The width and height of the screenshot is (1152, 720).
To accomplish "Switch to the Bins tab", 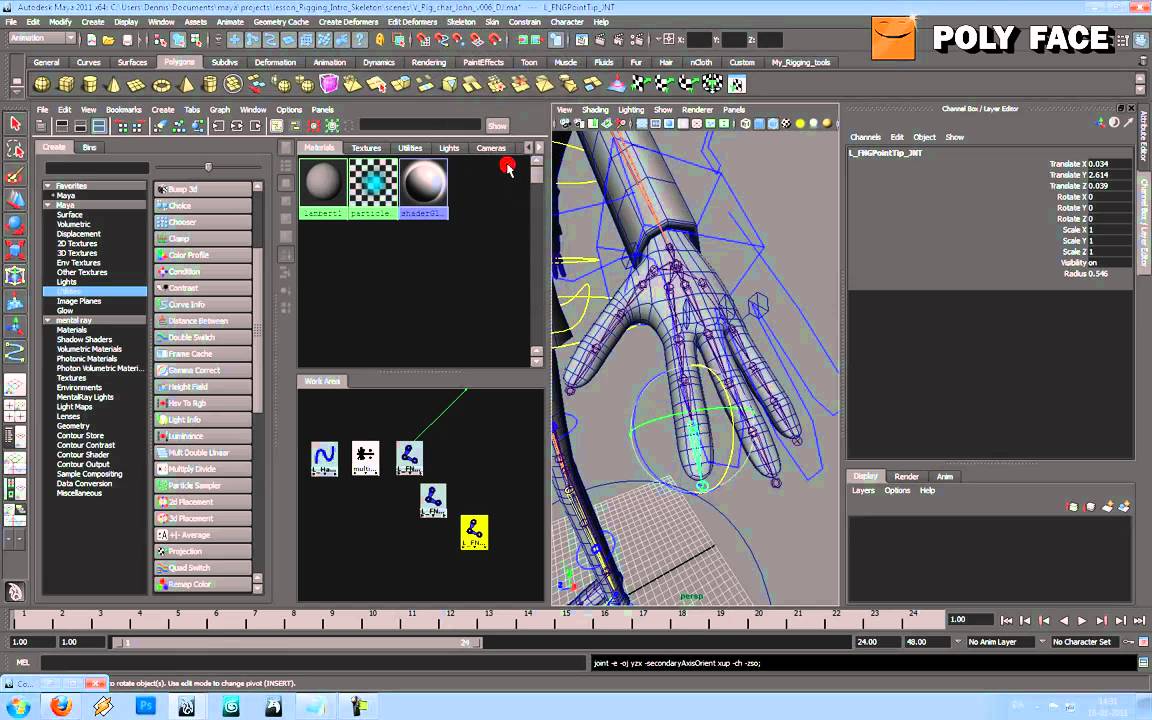I will 90,147.
